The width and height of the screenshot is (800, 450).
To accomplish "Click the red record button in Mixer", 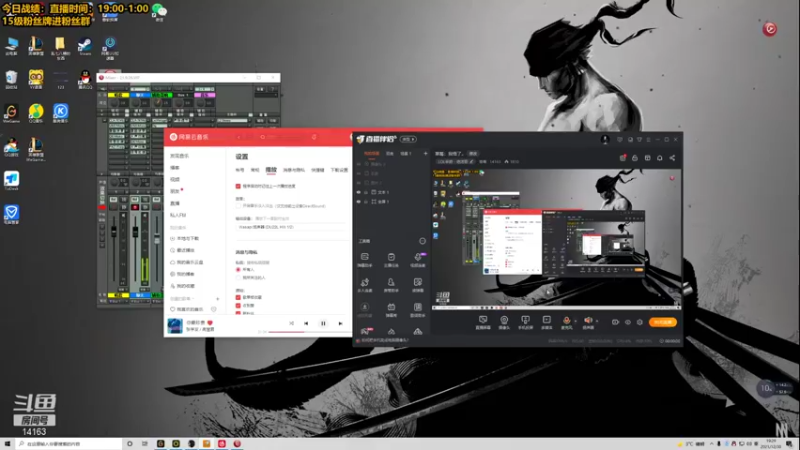I will (135, 207).
